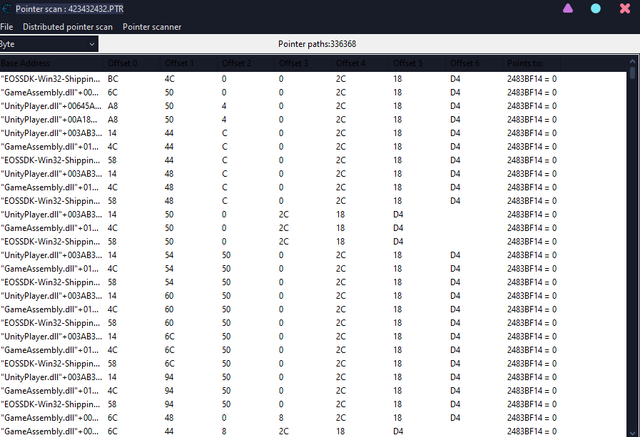
Task: Sort by the Base Address column header
Action: pyautogui.click(x=51, y=63)
